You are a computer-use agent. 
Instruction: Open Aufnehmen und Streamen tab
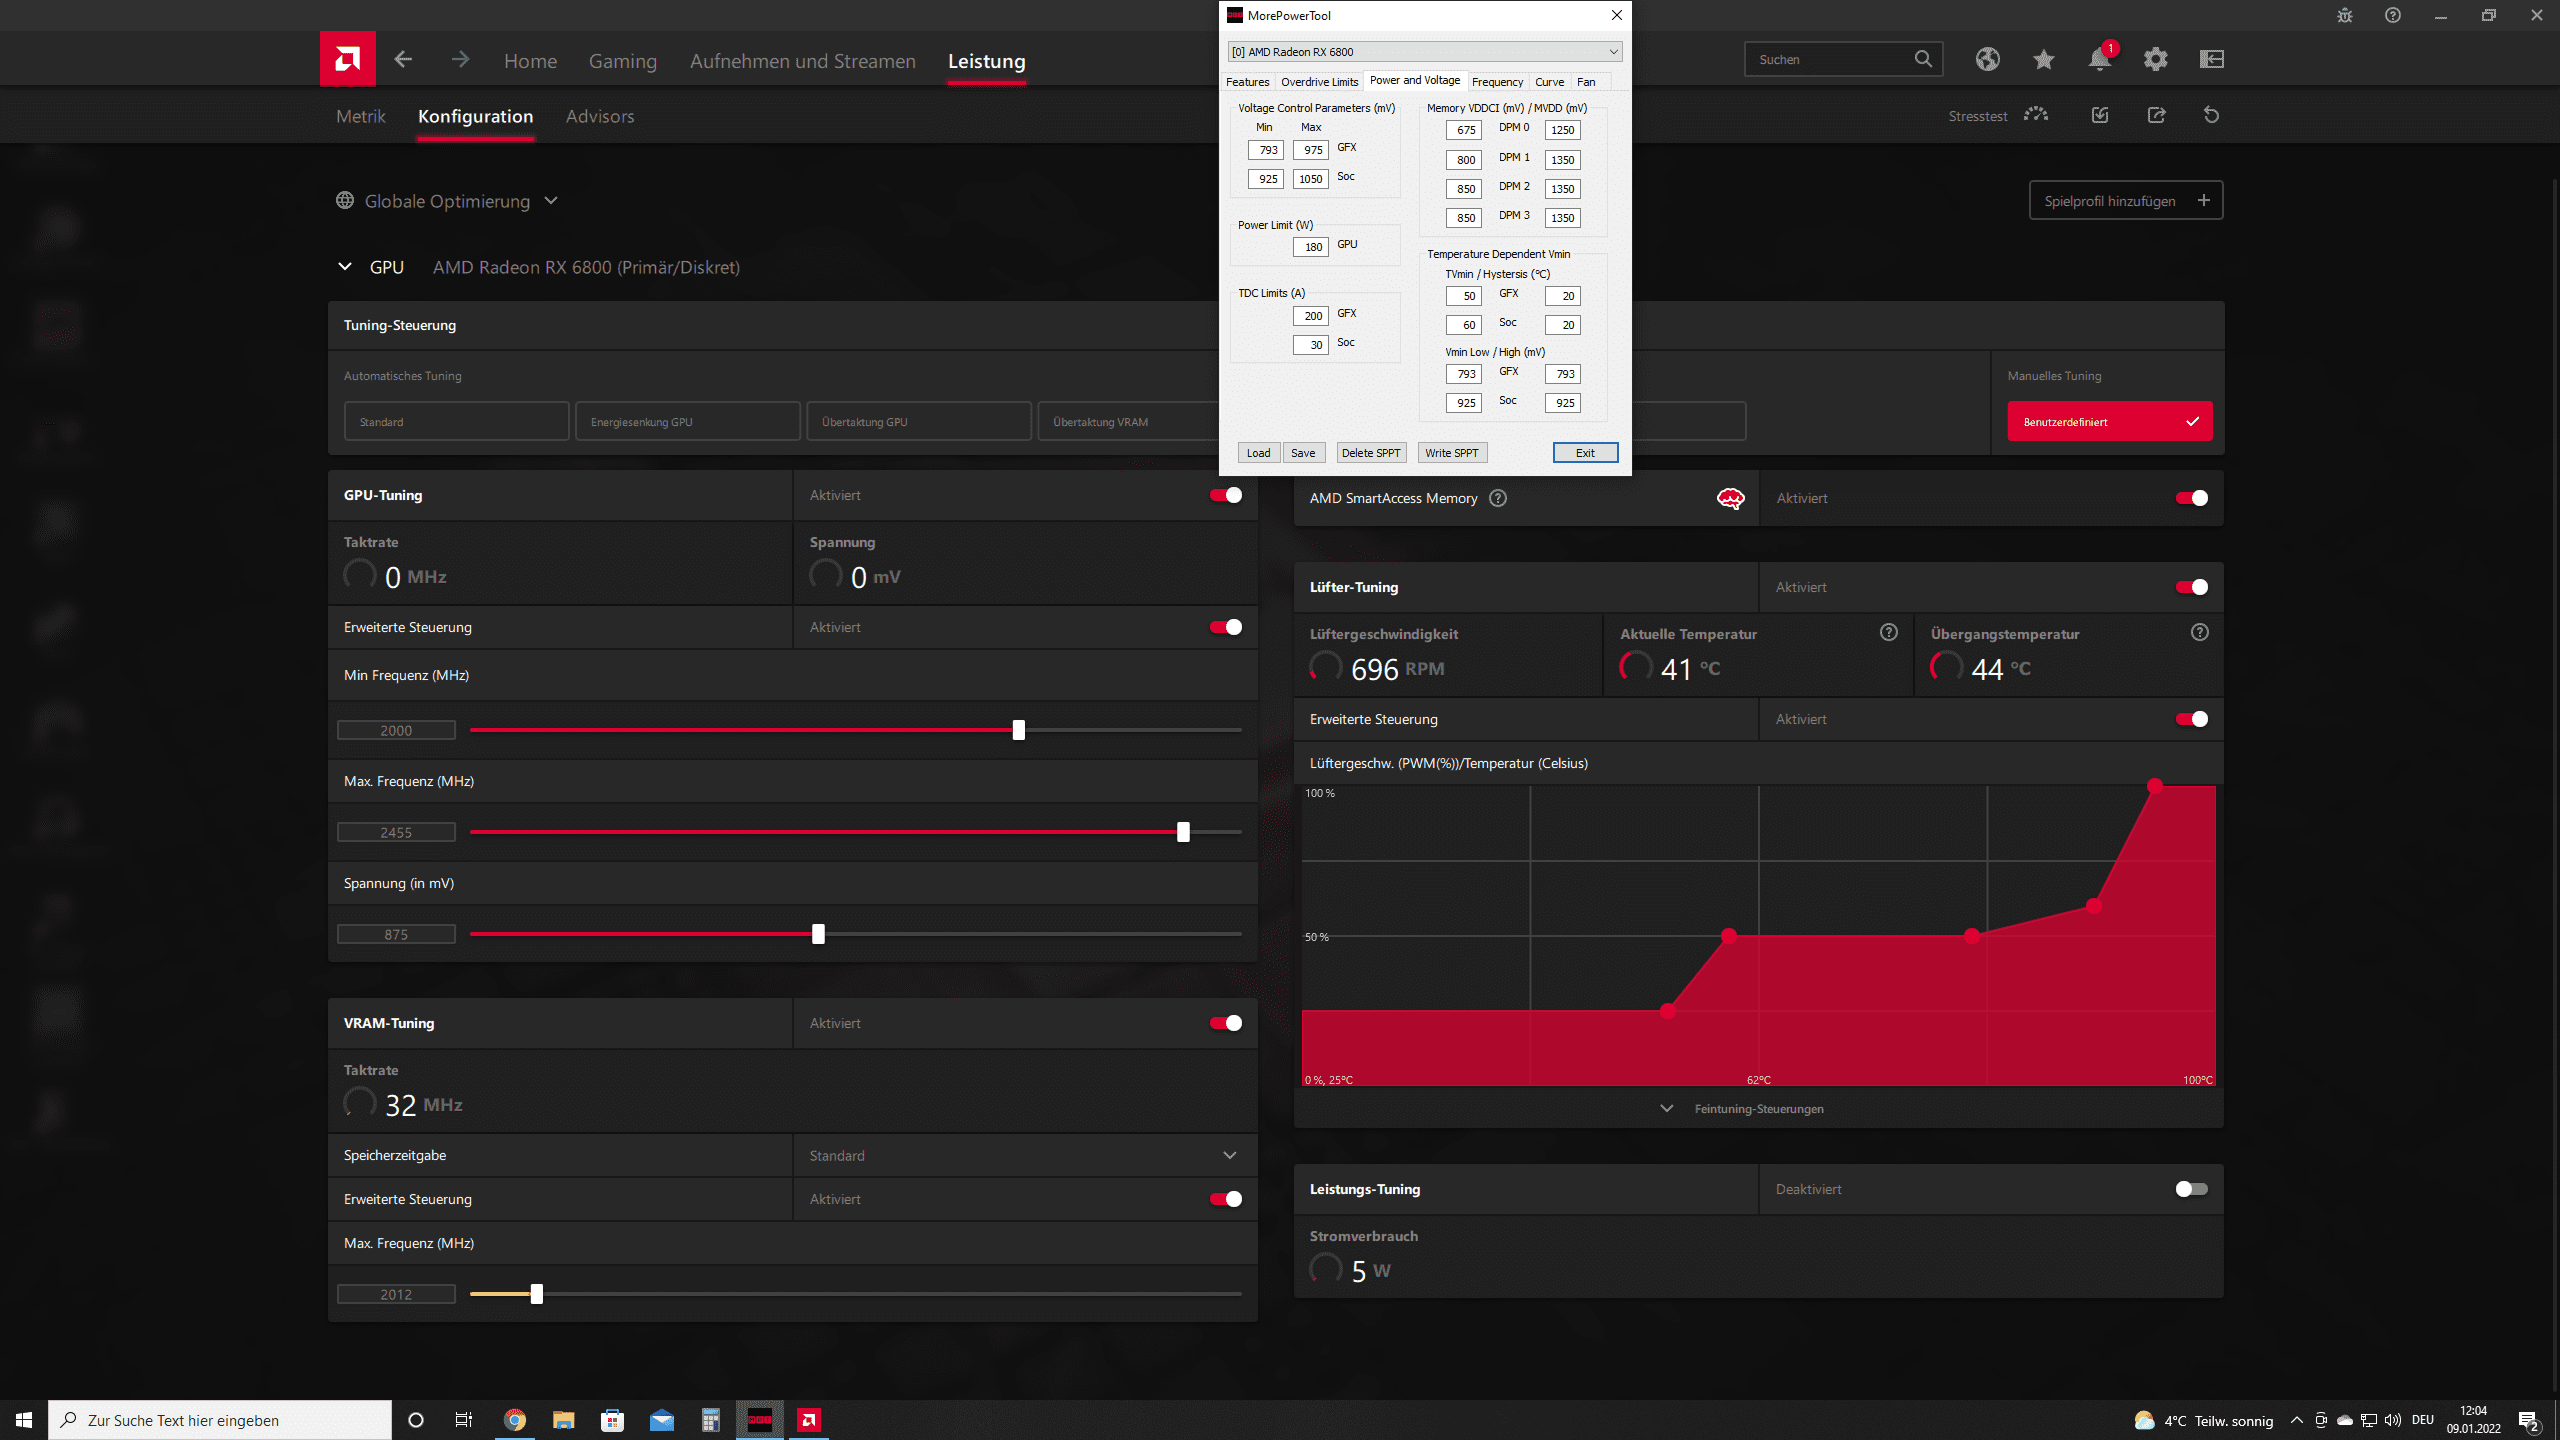tap(803, 61)
